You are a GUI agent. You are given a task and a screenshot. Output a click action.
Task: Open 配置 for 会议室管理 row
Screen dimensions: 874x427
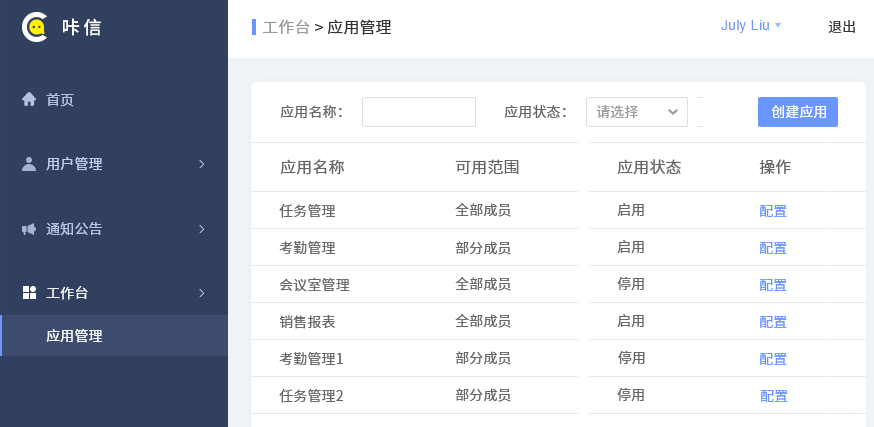[x=773, y=285]
